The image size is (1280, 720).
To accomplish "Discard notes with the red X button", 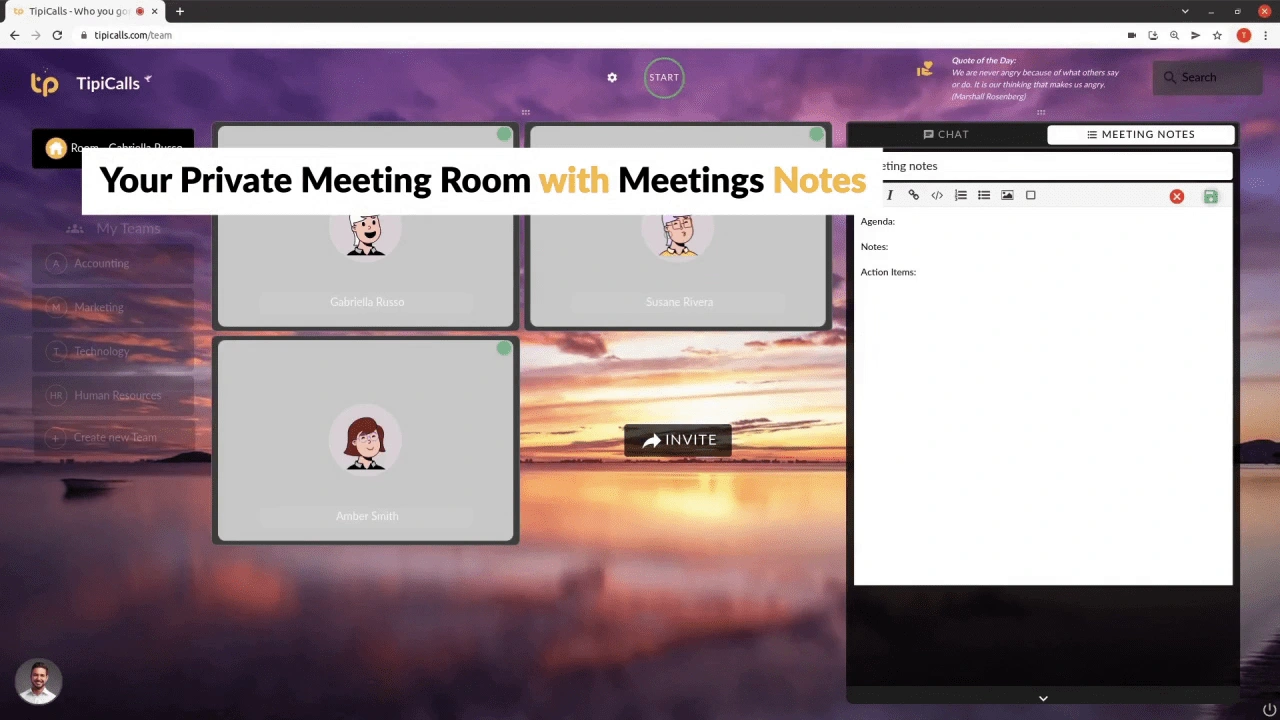I will pyautogui.click(x=1177, y=196).
